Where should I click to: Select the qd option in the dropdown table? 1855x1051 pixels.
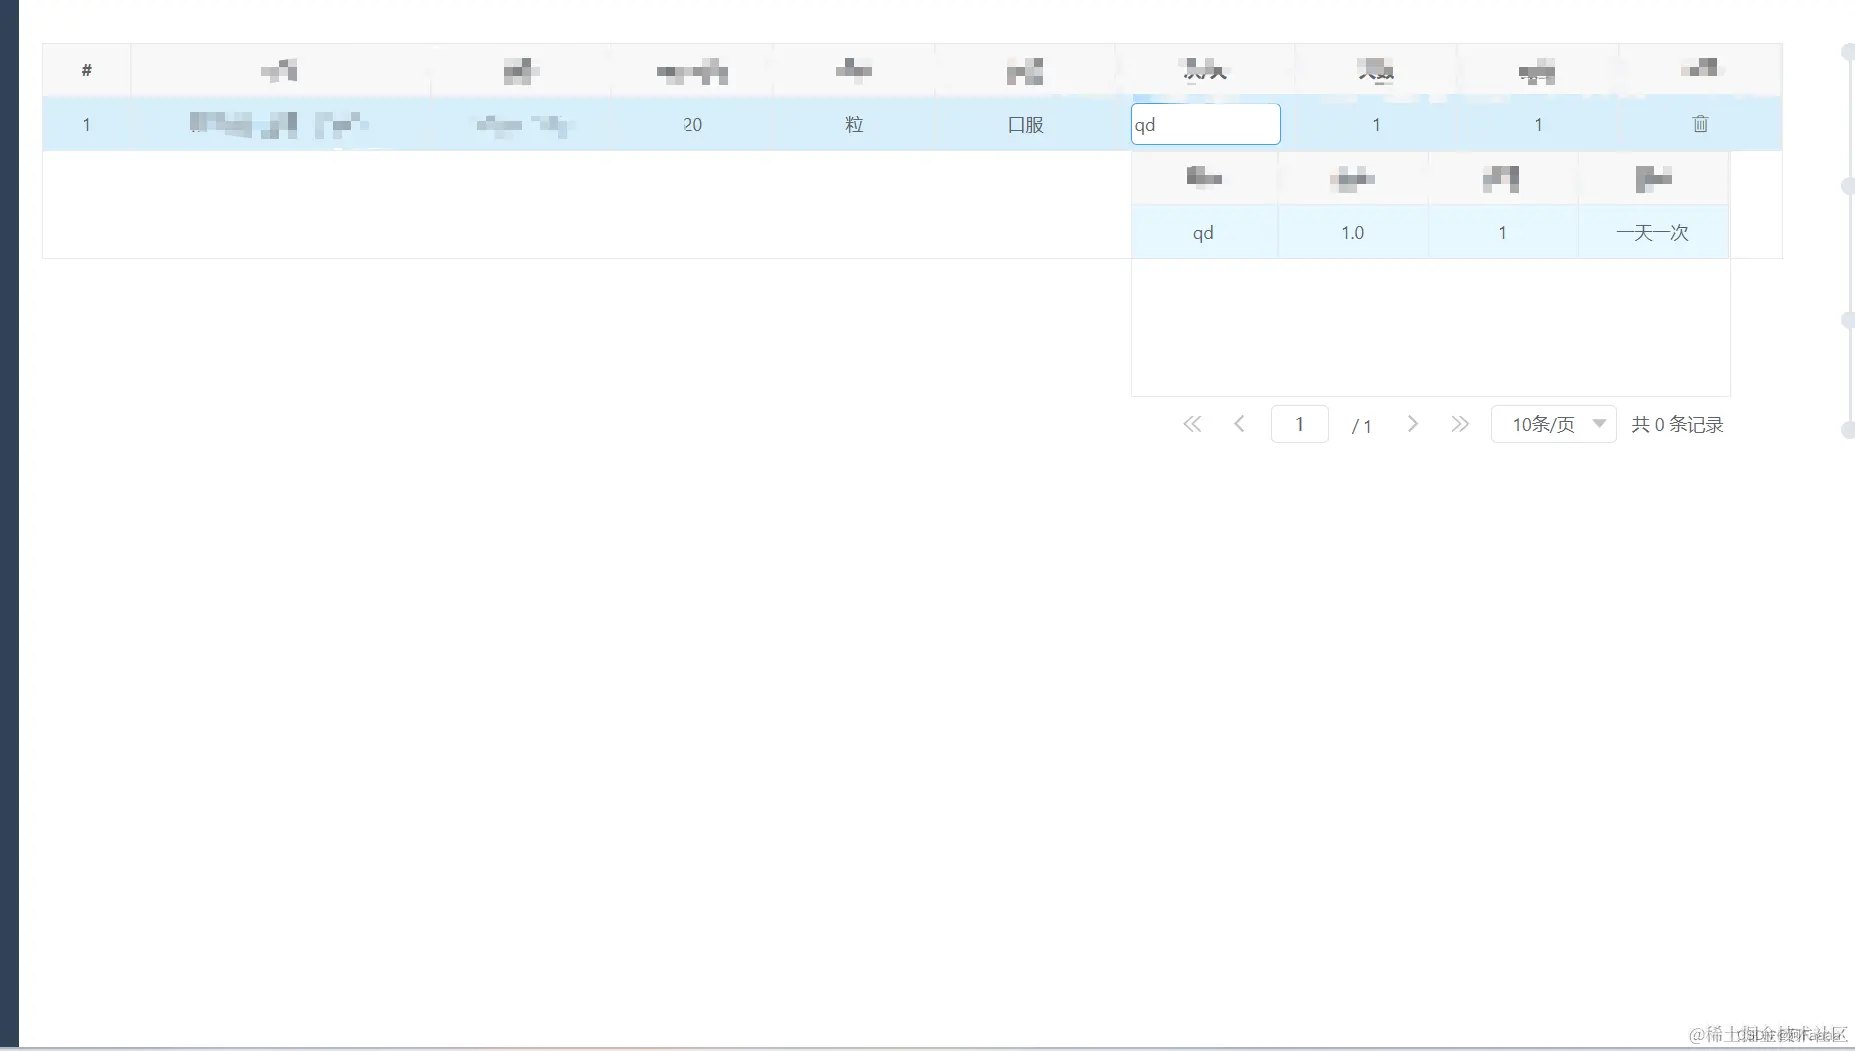click(1203, 232)
